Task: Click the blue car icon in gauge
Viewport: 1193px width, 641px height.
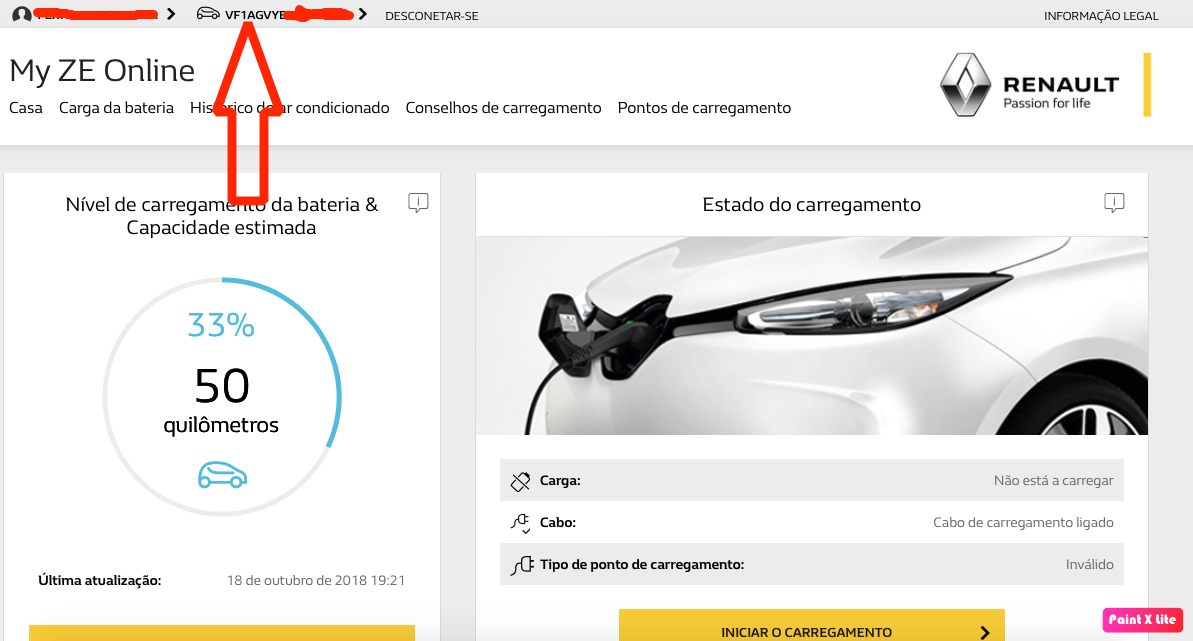Action: tap(222, 475)
